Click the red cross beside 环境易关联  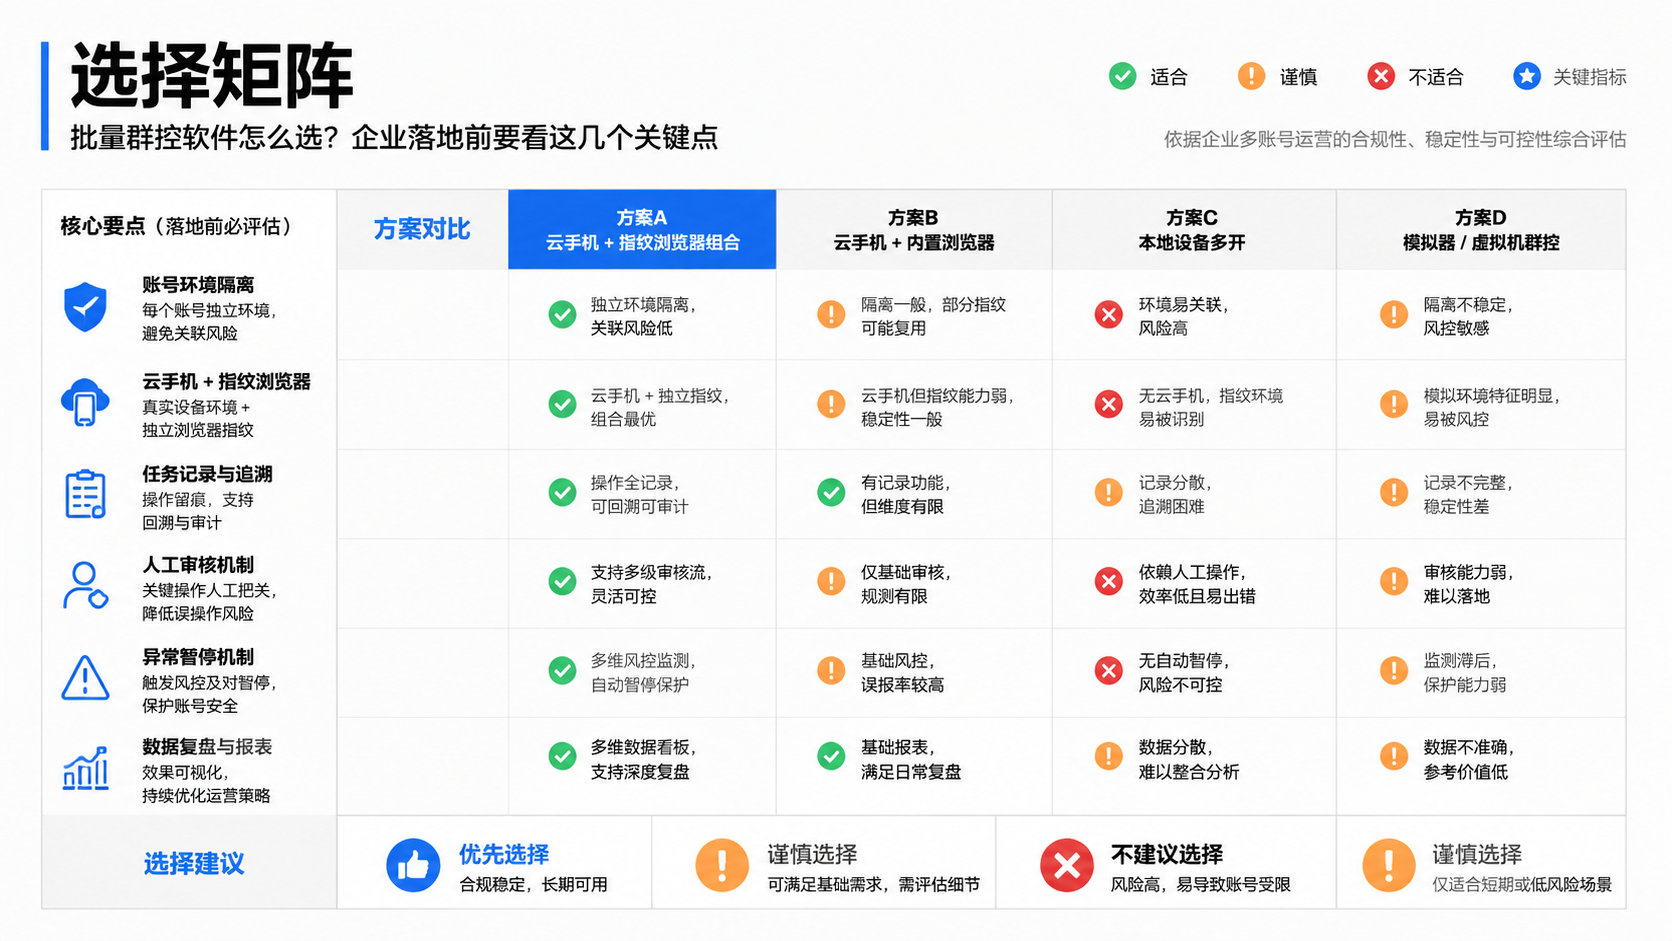pyautogui.click(x=1108, y=315)
